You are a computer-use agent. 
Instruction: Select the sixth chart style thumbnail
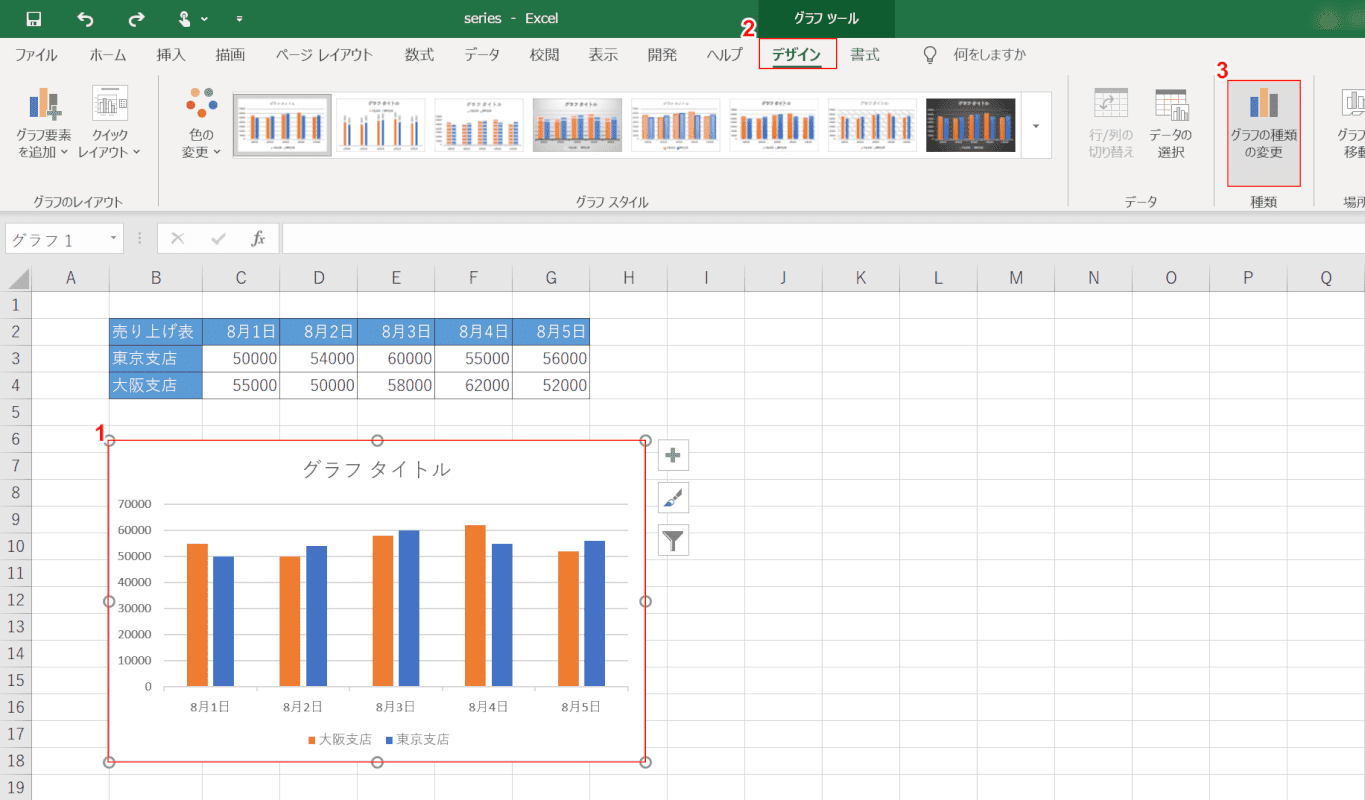[773, 125]
